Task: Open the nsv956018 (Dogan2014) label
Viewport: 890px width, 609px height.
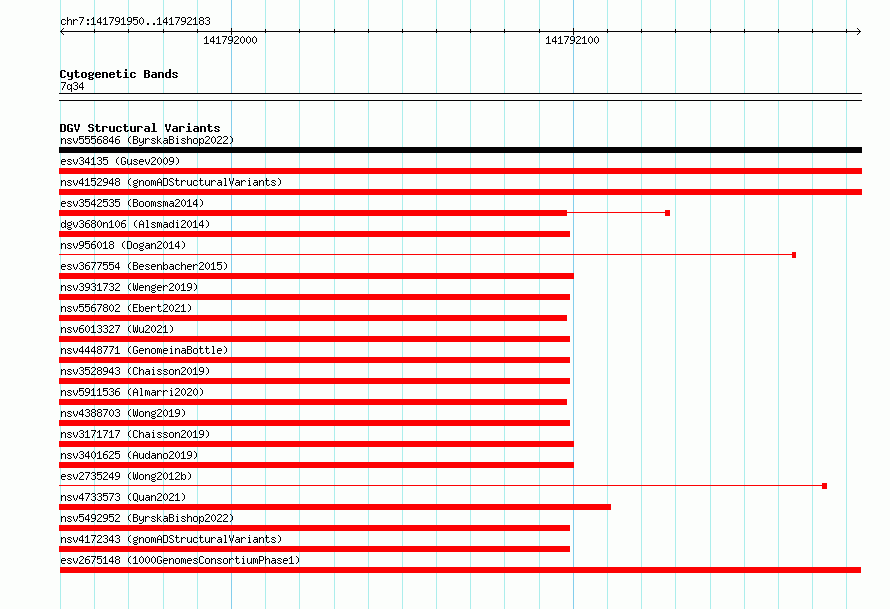Action: [x=123, y=245]
